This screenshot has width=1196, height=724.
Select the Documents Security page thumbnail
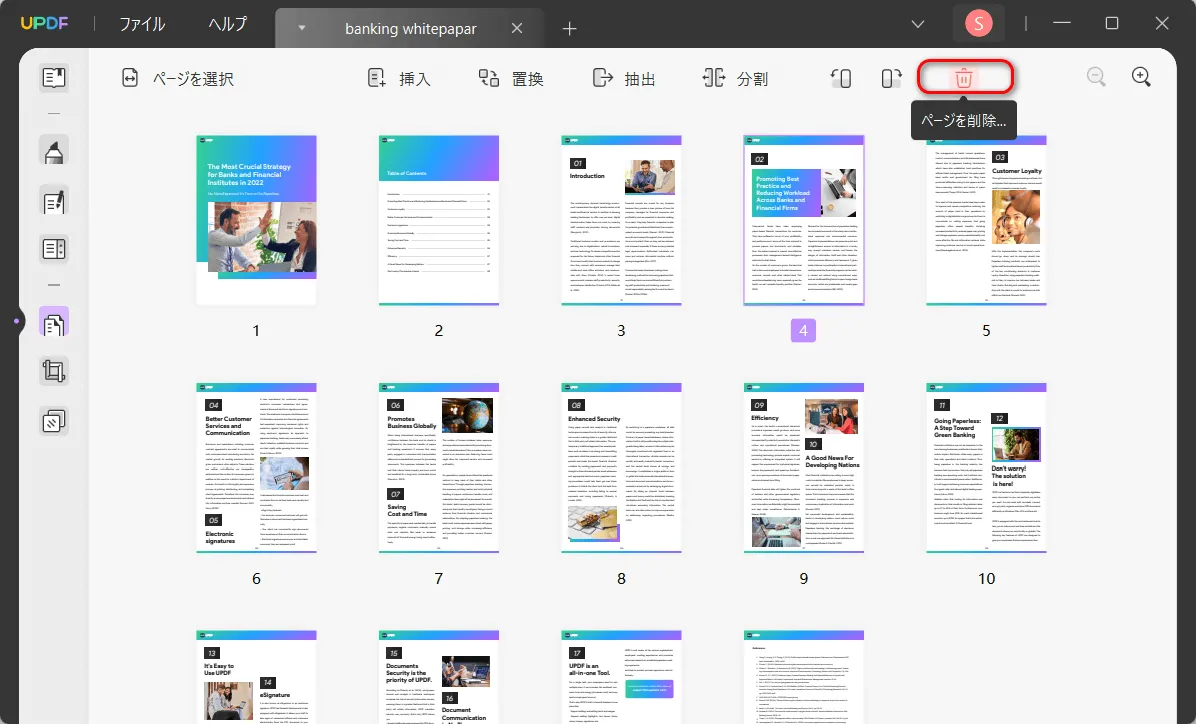(439, 677)
